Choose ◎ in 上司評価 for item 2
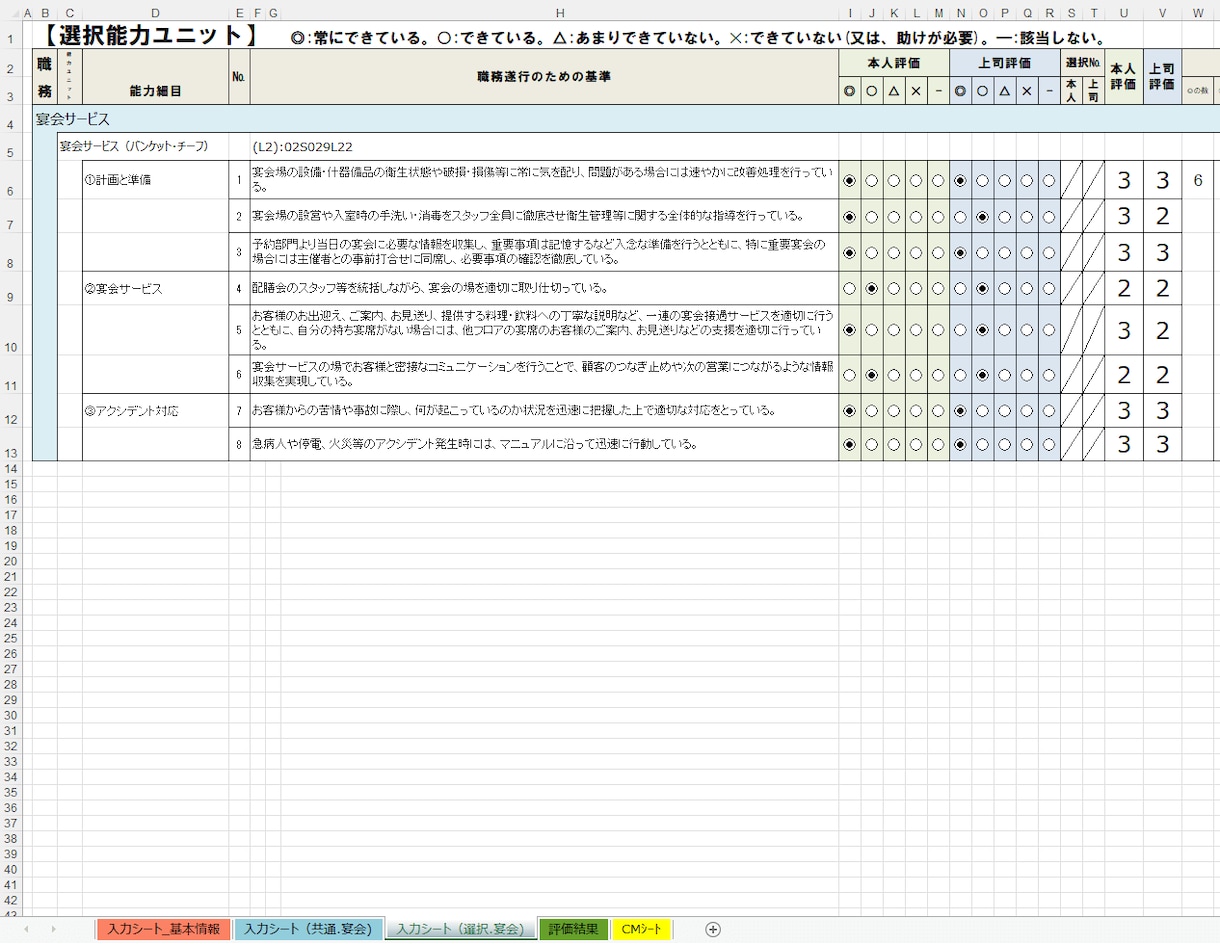The image size is (1220, 944). pyautogui.click(x=961, y=217)
